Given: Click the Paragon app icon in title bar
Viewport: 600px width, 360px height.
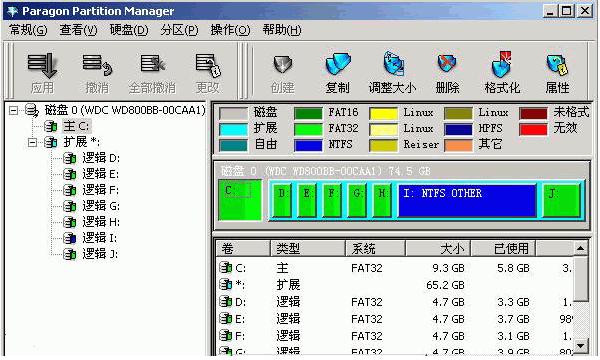Looking at the screenshot, I should pos(12,11).
